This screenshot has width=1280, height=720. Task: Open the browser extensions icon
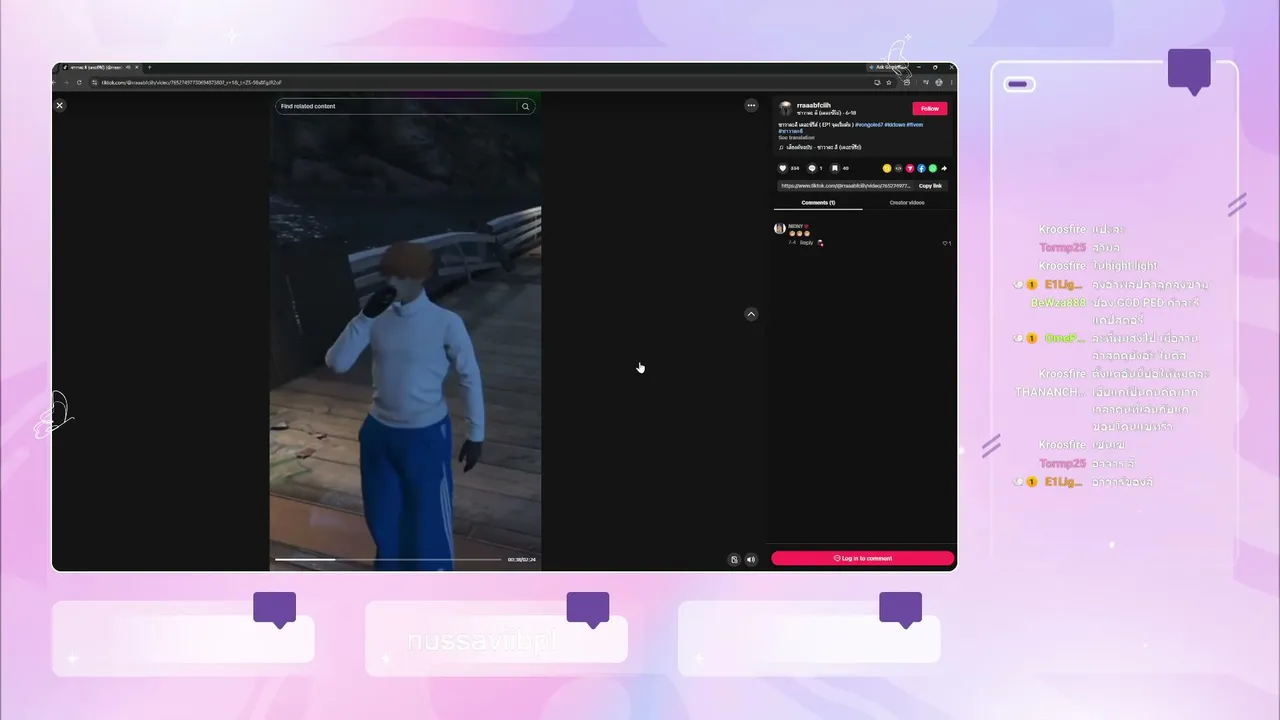pos(907,82)
